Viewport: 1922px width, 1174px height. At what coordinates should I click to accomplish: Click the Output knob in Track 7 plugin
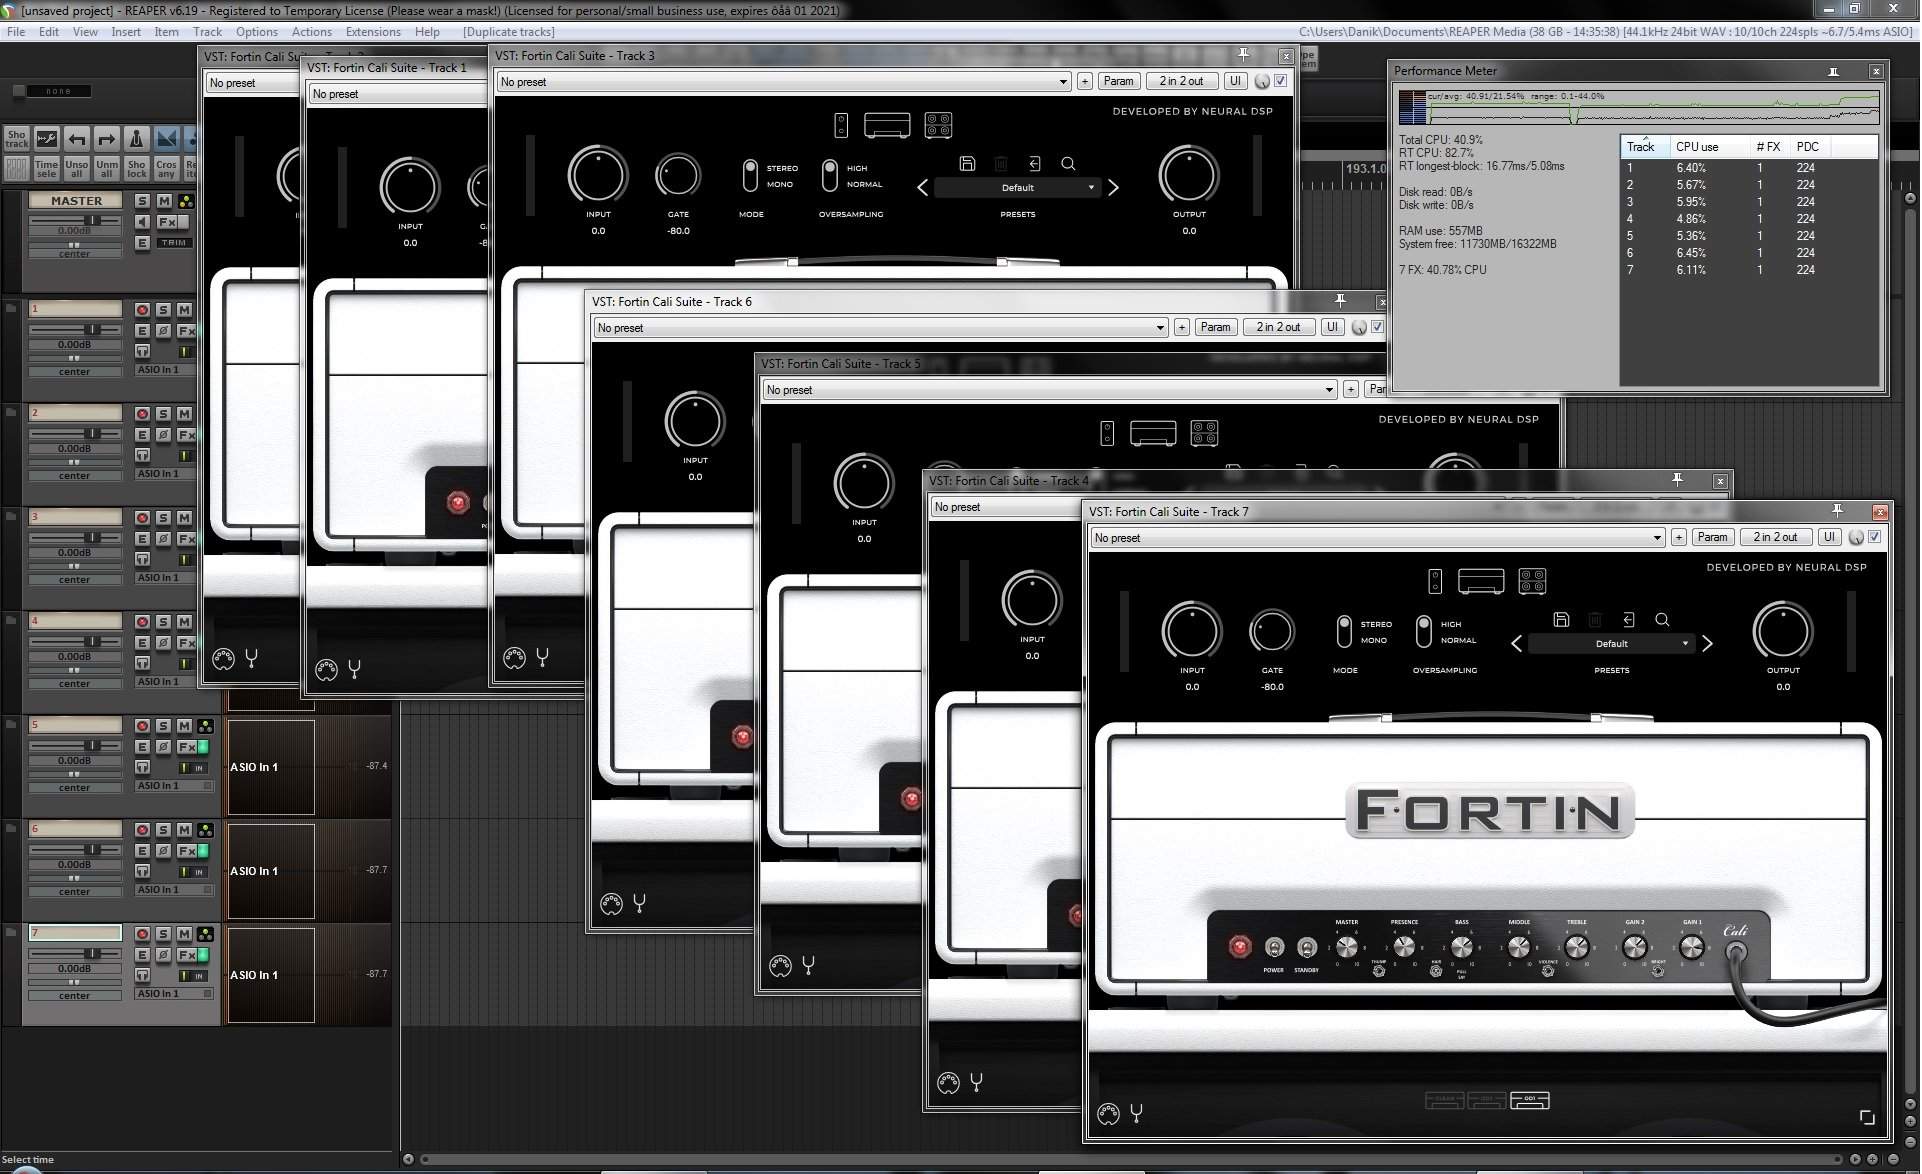click(x=1782, y=631)
